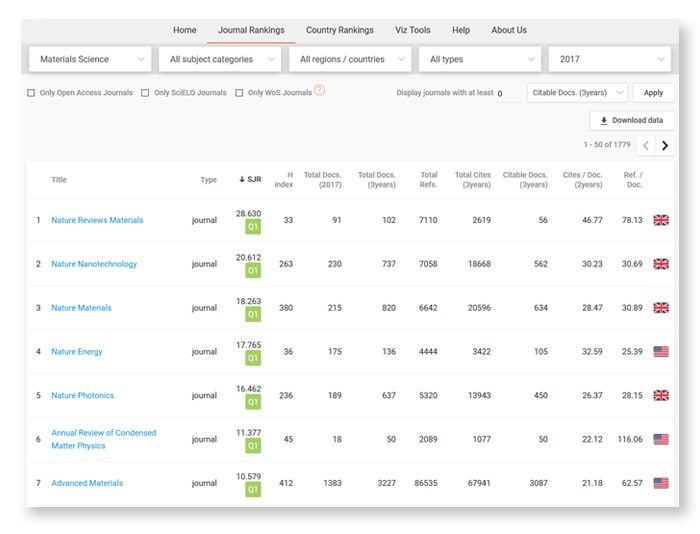The width and height of the screenshot is (700, 534).
Task: Expand All subject categories dropdown
Action: pyautogui.click(x=220, y=59)
